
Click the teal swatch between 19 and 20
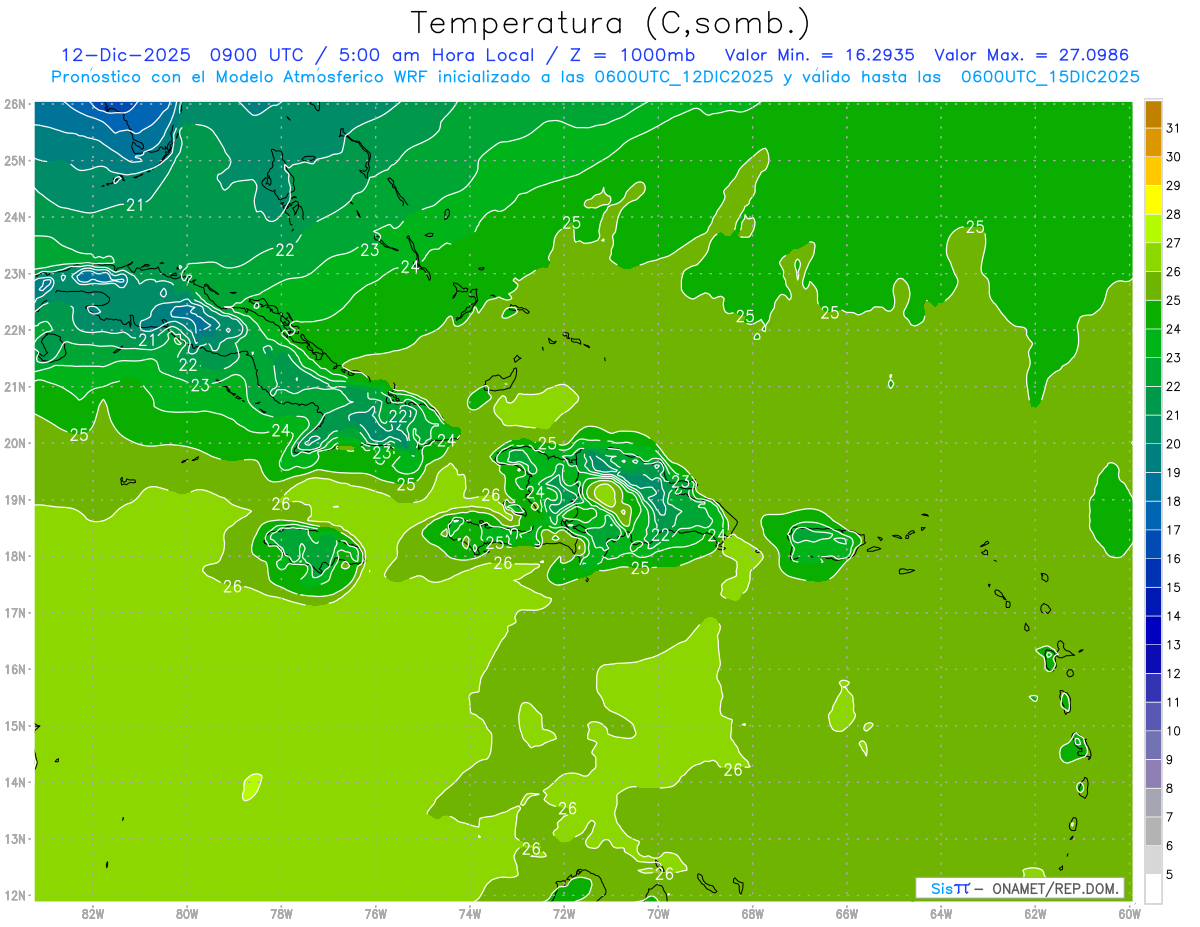click(x=1153, y=458)
